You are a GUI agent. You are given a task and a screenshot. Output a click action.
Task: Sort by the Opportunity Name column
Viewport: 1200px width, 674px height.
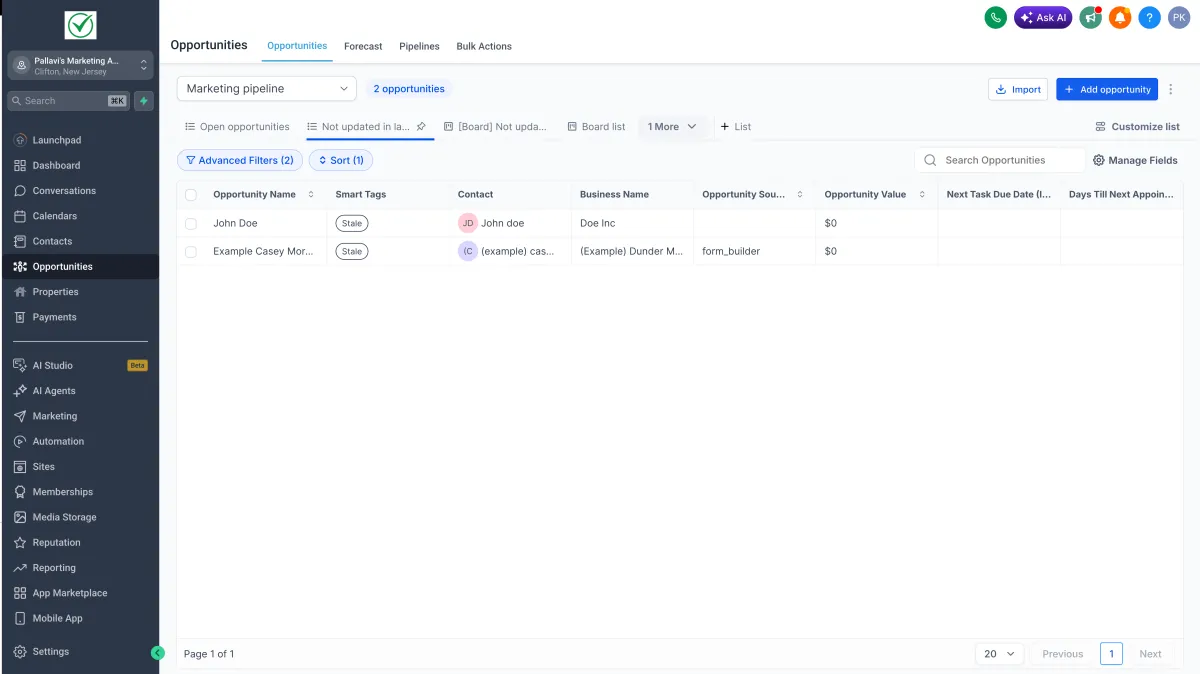tap(311, 195)
